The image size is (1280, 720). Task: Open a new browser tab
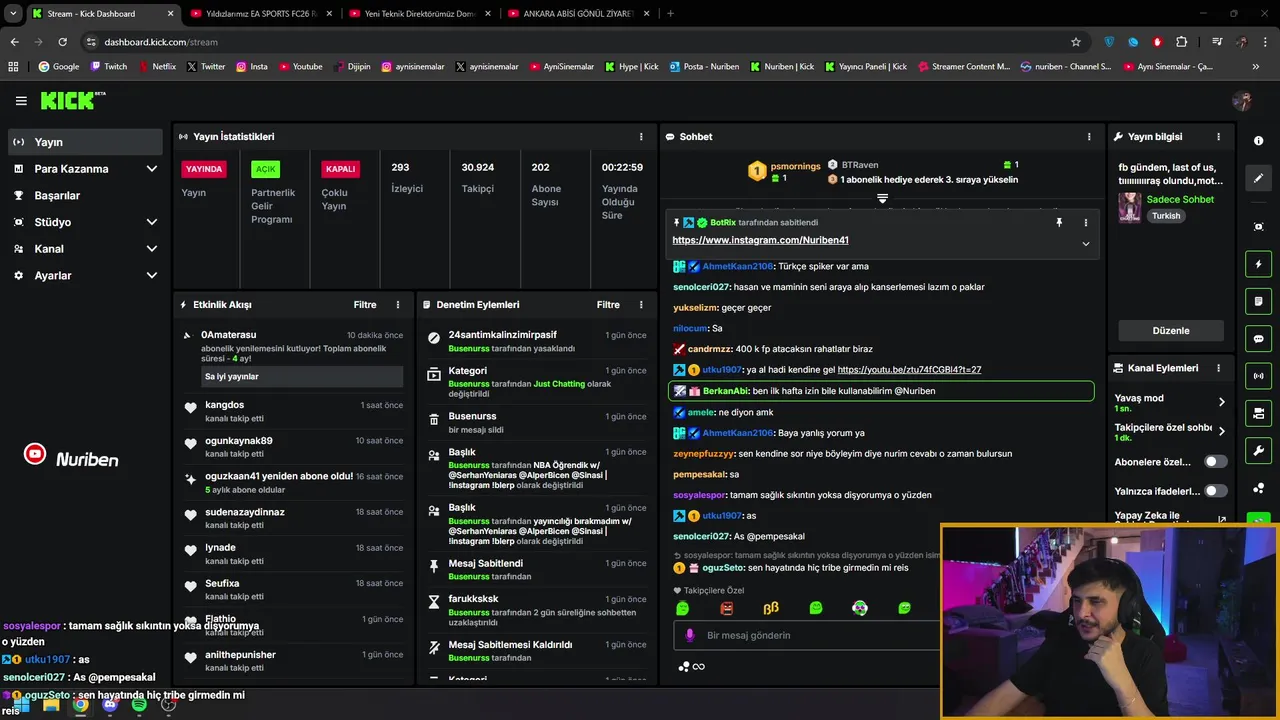(670, 14)
